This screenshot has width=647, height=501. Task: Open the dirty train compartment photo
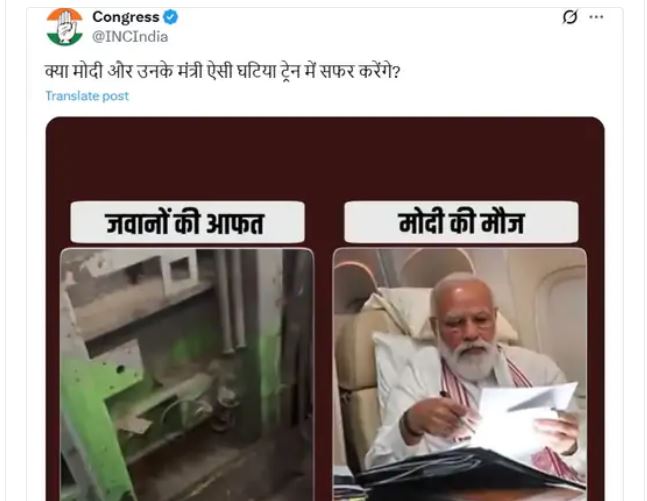(x=187, y=374)
